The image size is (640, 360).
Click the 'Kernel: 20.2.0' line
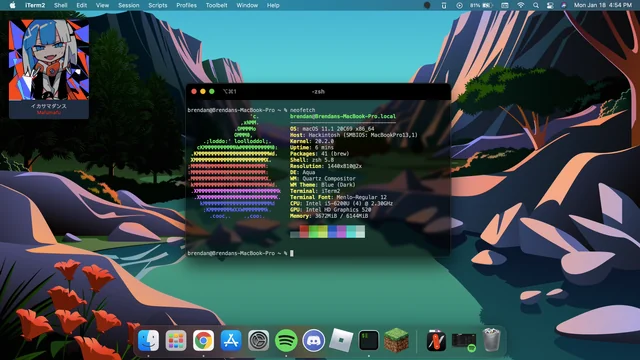click(312, 141)
